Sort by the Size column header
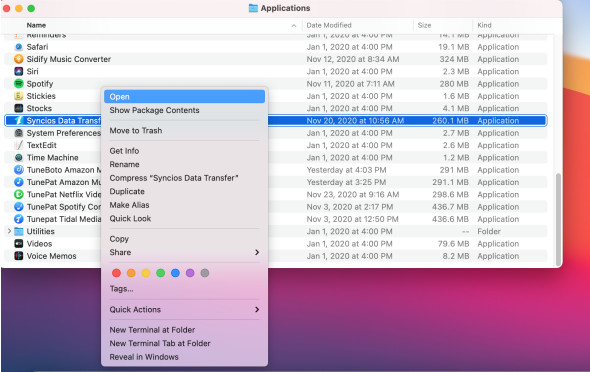 click(x=424, y=25)
